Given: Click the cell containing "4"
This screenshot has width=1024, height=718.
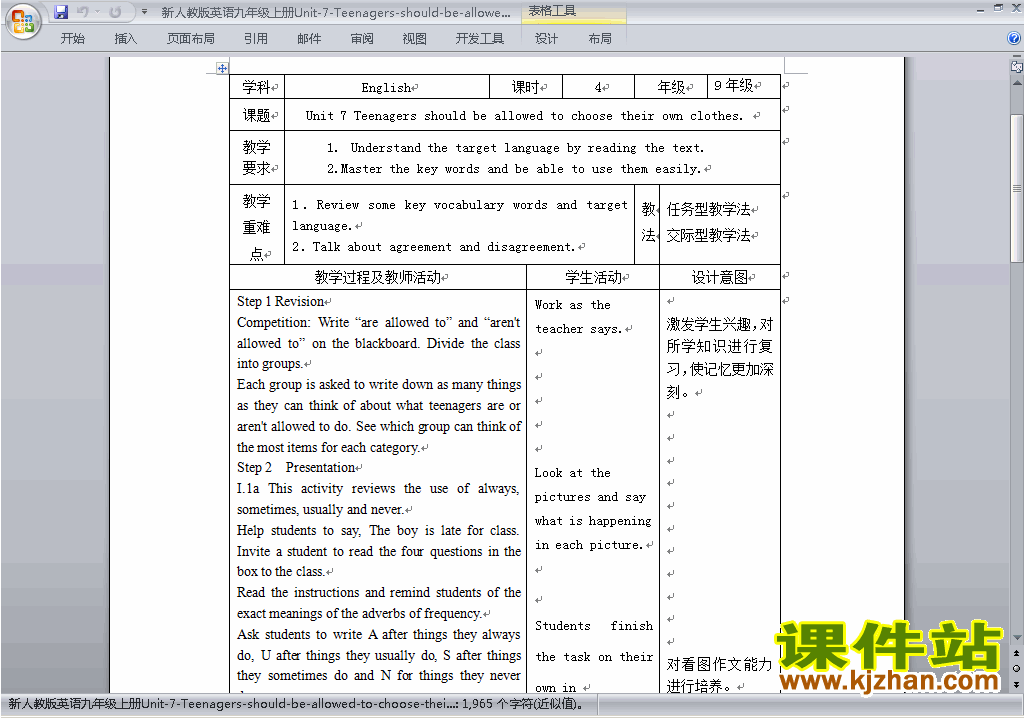Looking at the screenshot, I should (x=598, y=87).
